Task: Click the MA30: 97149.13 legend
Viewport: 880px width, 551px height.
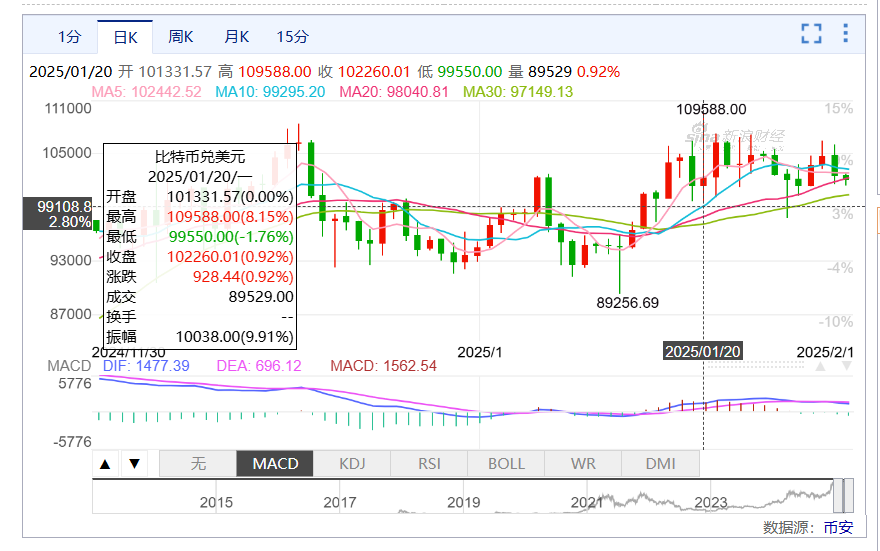Action: coord(518,91)
